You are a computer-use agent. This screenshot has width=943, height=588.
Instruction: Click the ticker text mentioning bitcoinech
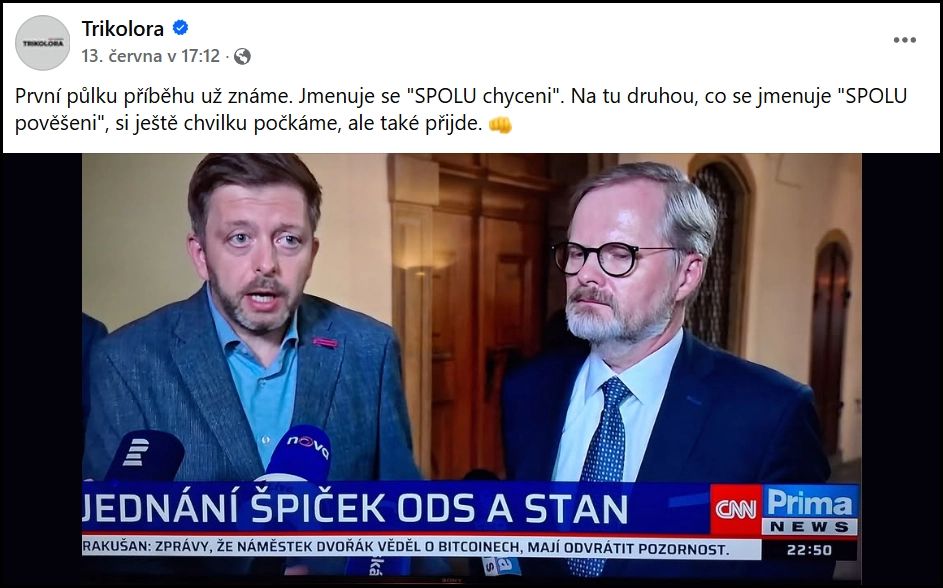pos(406,548)
